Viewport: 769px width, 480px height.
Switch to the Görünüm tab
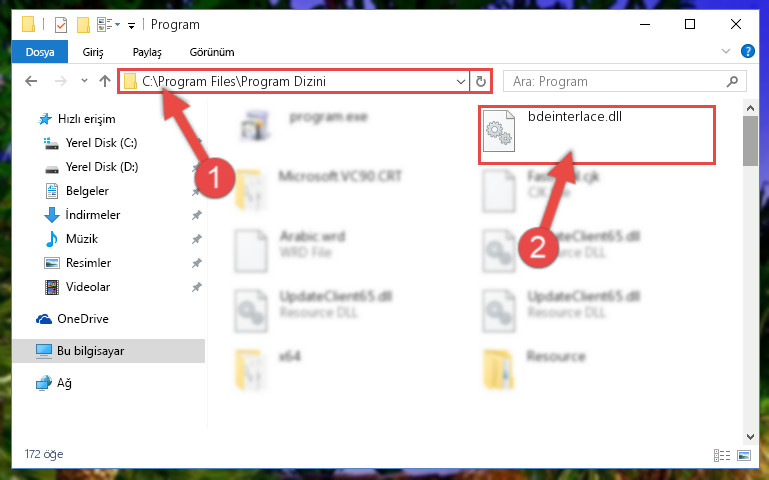212,52
